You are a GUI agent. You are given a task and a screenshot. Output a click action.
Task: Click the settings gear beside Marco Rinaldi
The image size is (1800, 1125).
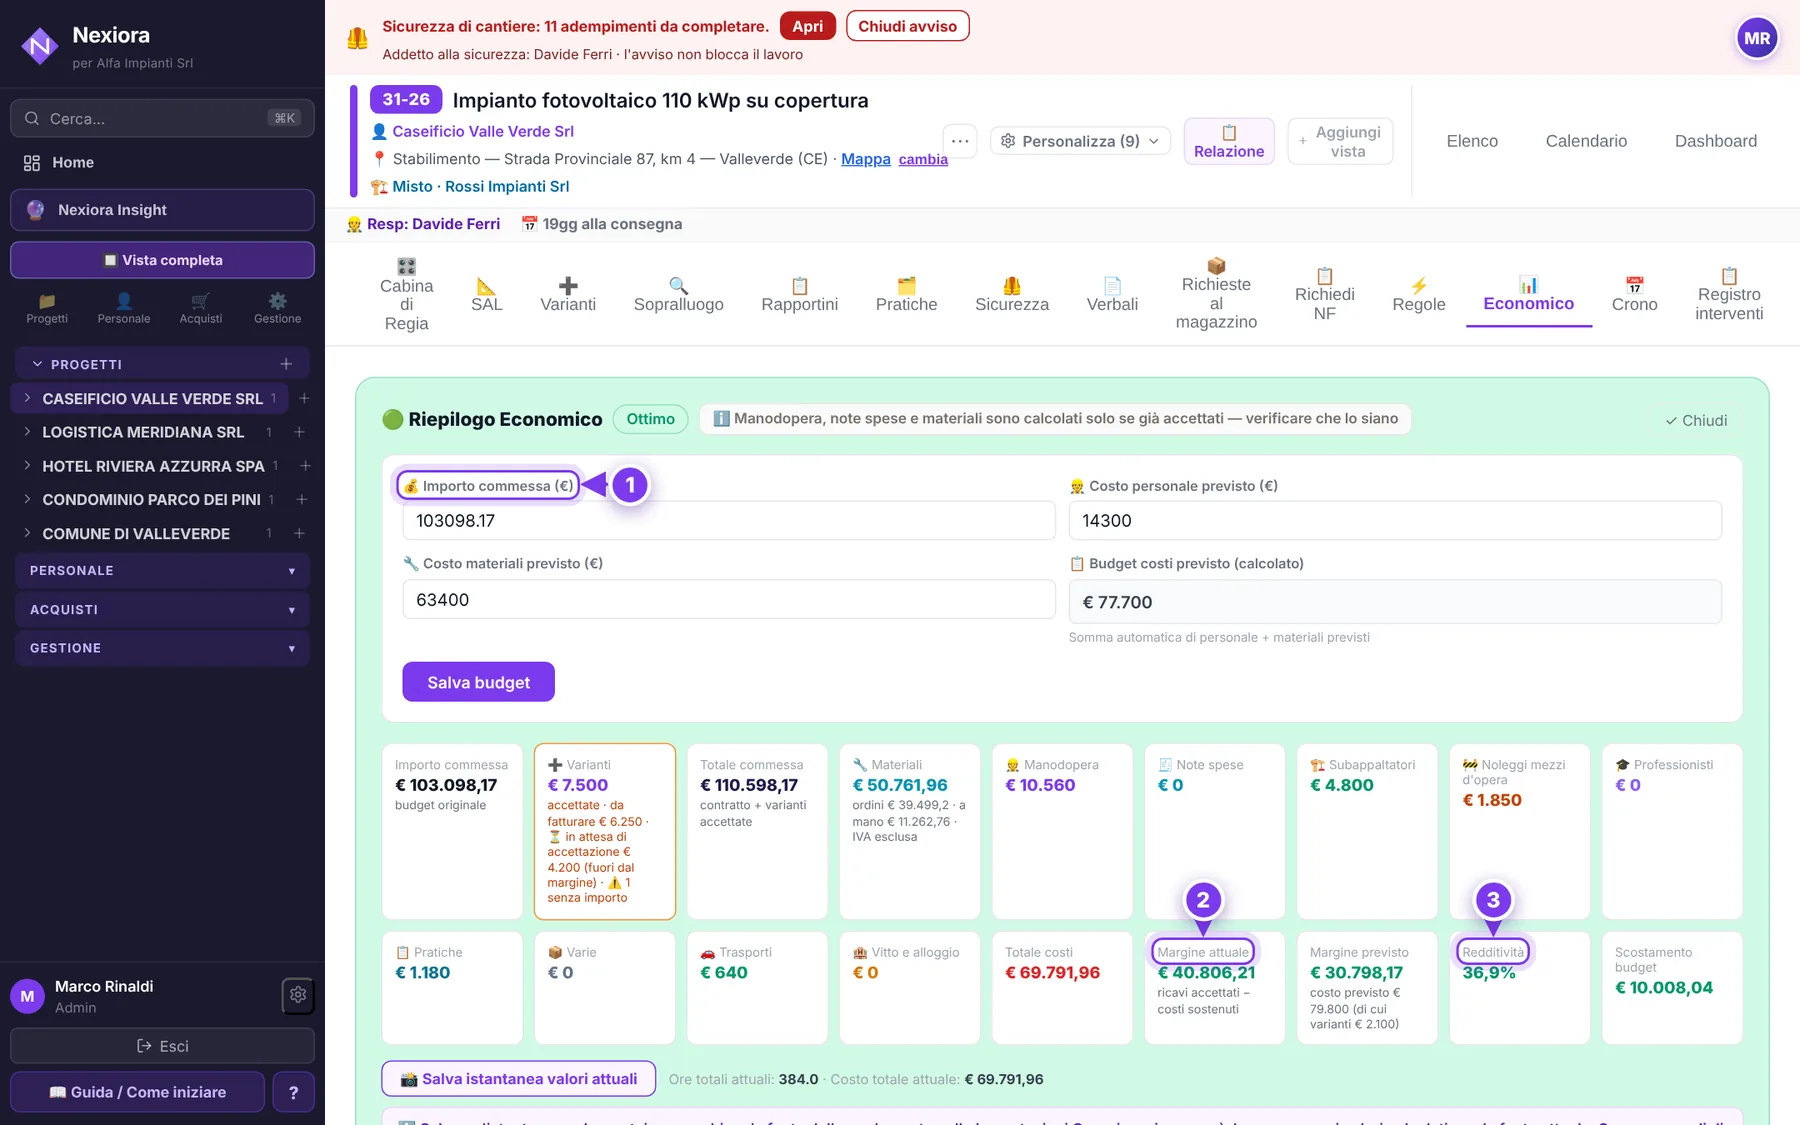pyautogui.click(x=298, y=995)
